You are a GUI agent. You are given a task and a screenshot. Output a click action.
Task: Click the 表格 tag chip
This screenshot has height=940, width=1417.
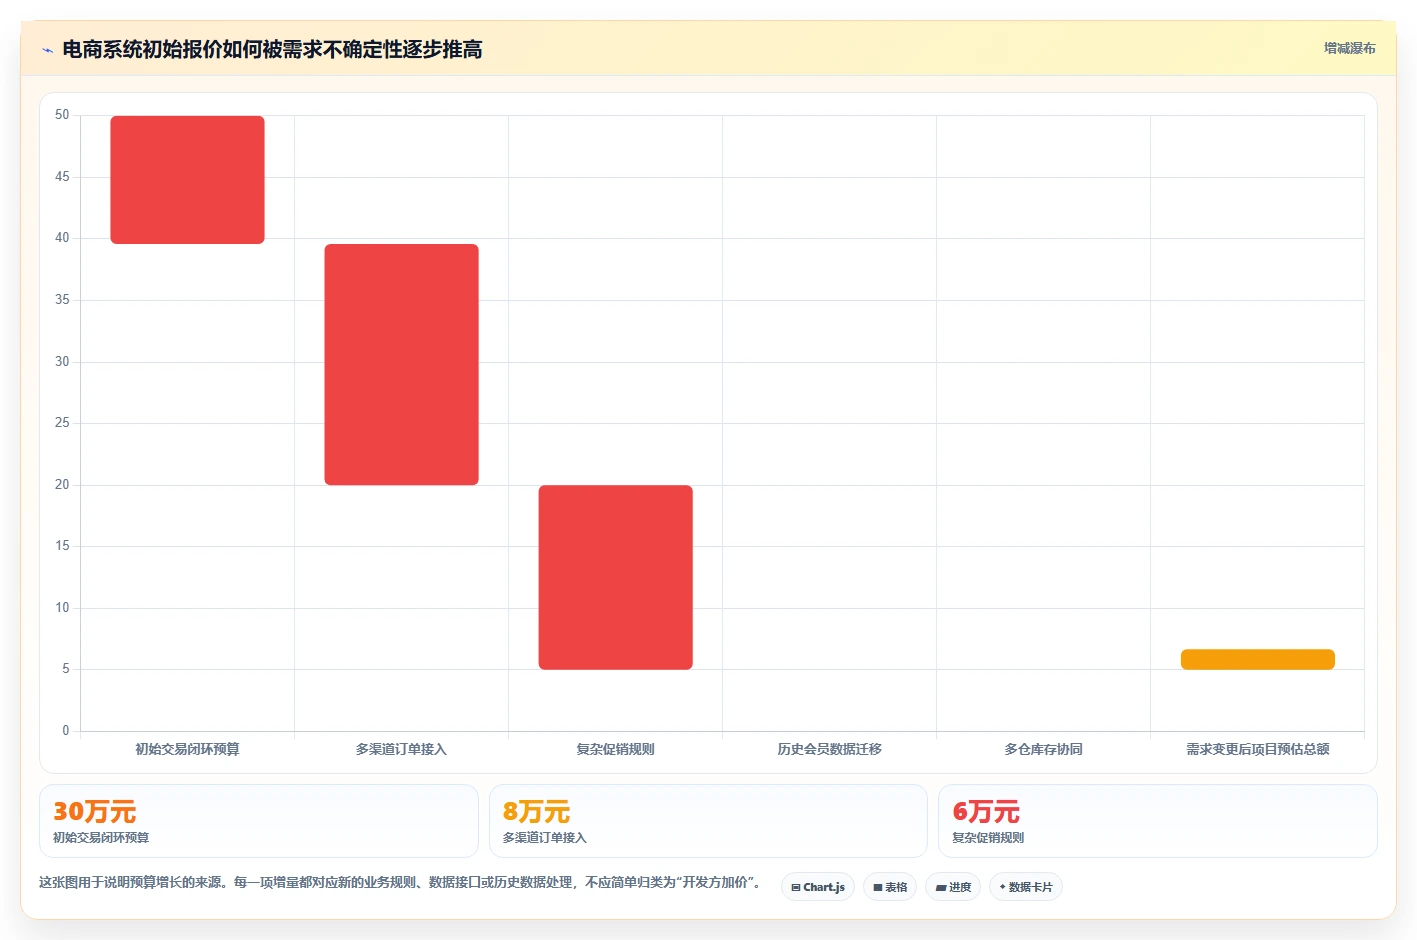point(890,887)
